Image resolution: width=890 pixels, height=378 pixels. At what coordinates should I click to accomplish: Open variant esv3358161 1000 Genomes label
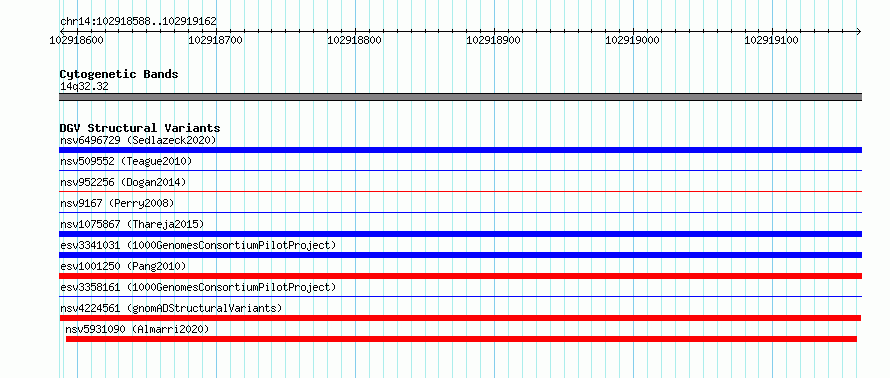tap(198, 287)
